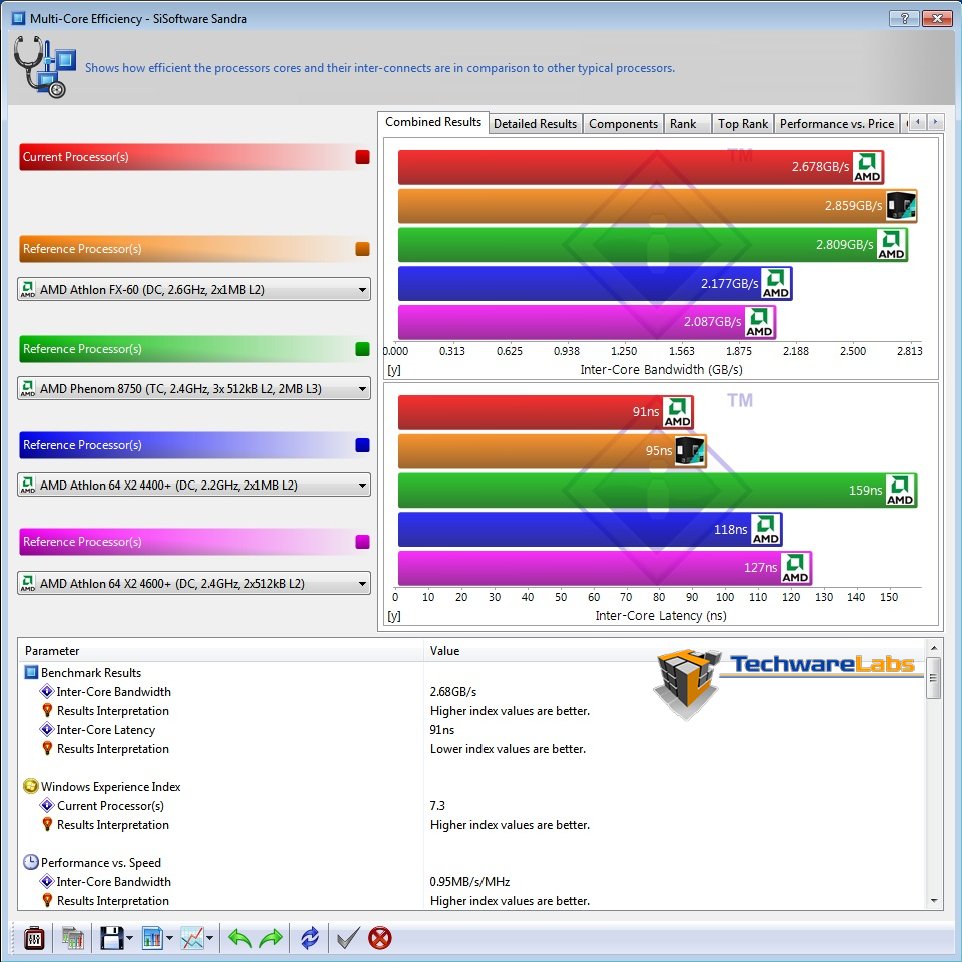962x962 pixels.
Task: Click the stethoscope computer icon in header
Action: click(44, 66)
